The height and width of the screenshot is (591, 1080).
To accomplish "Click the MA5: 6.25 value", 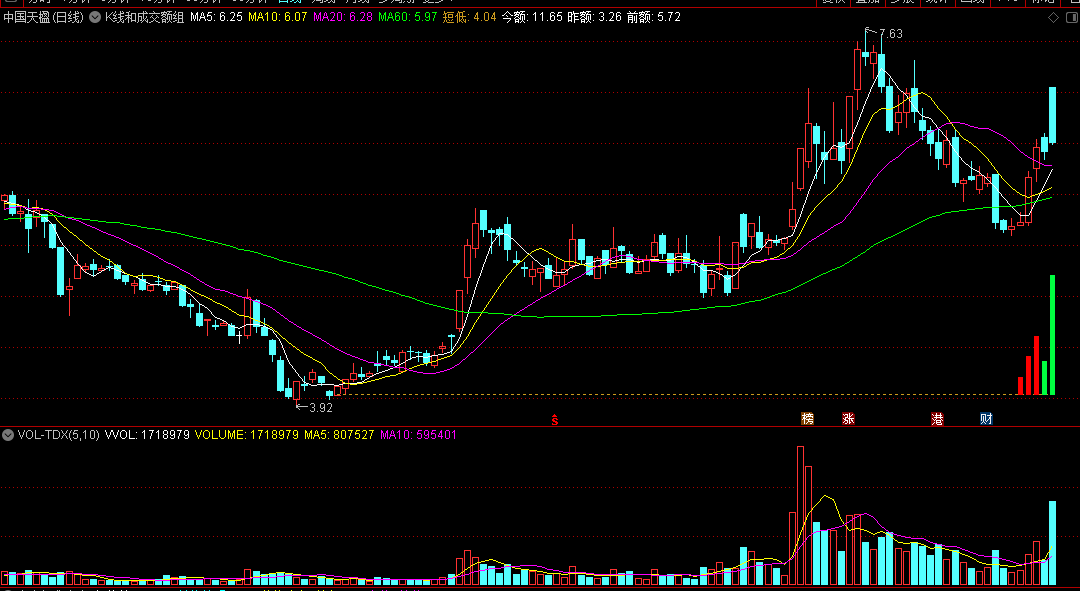I will pos(216,17).
